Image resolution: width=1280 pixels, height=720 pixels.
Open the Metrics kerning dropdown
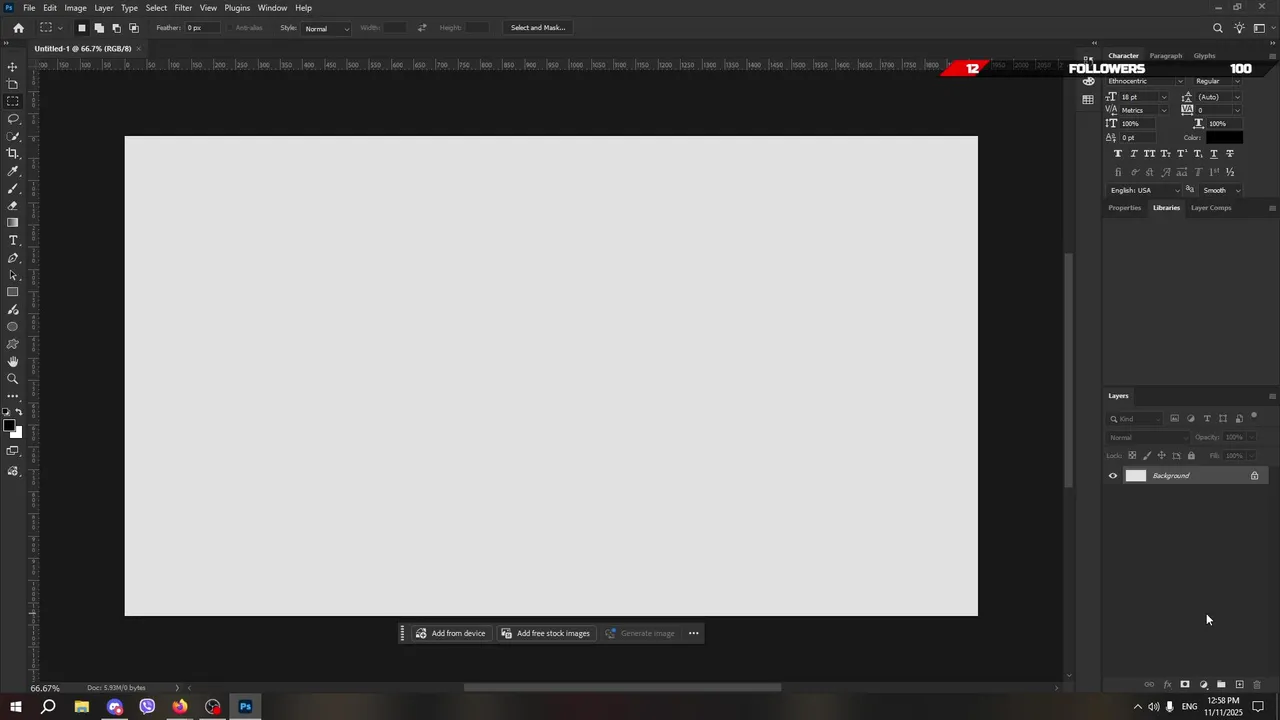tap(1163, 110)
